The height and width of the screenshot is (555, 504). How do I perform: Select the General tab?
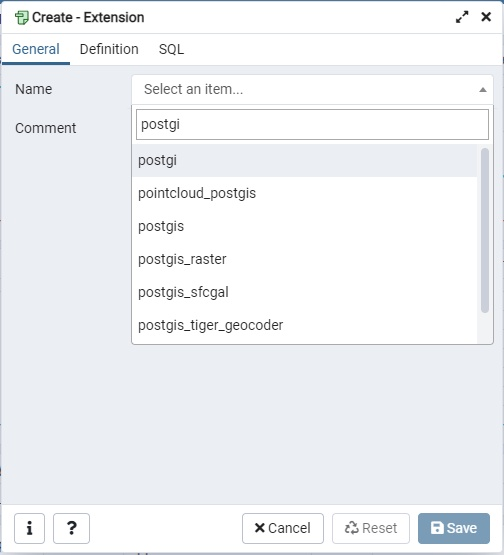[36, 49]
